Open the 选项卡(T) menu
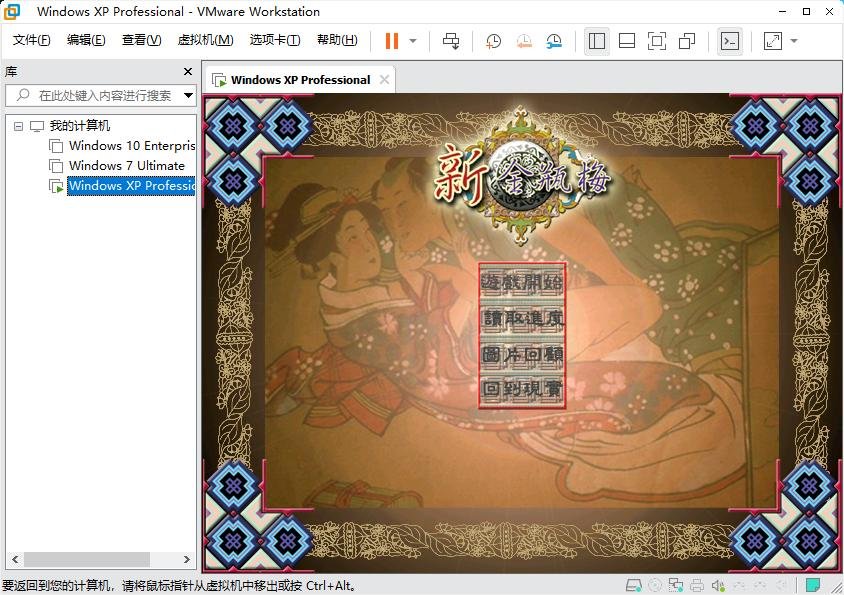The width and height of the screenshot is (844, 595). [275, 40]
